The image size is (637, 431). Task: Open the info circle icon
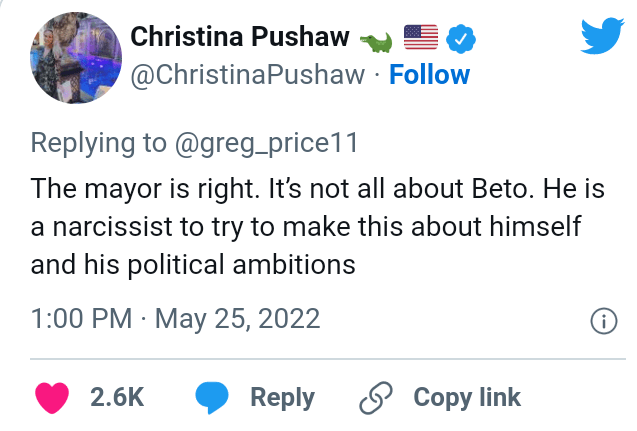tap(602, 321)
